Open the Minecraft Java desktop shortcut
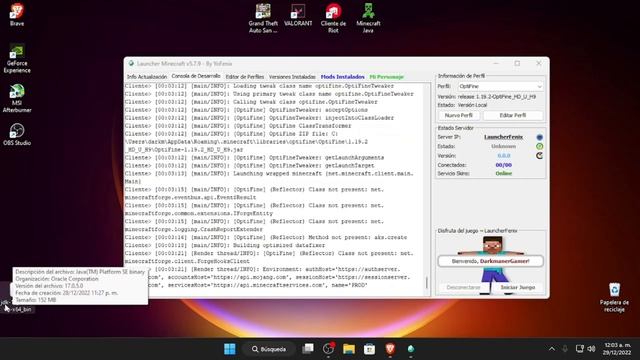Screen dimensions: 640x360 click(368, 18)
